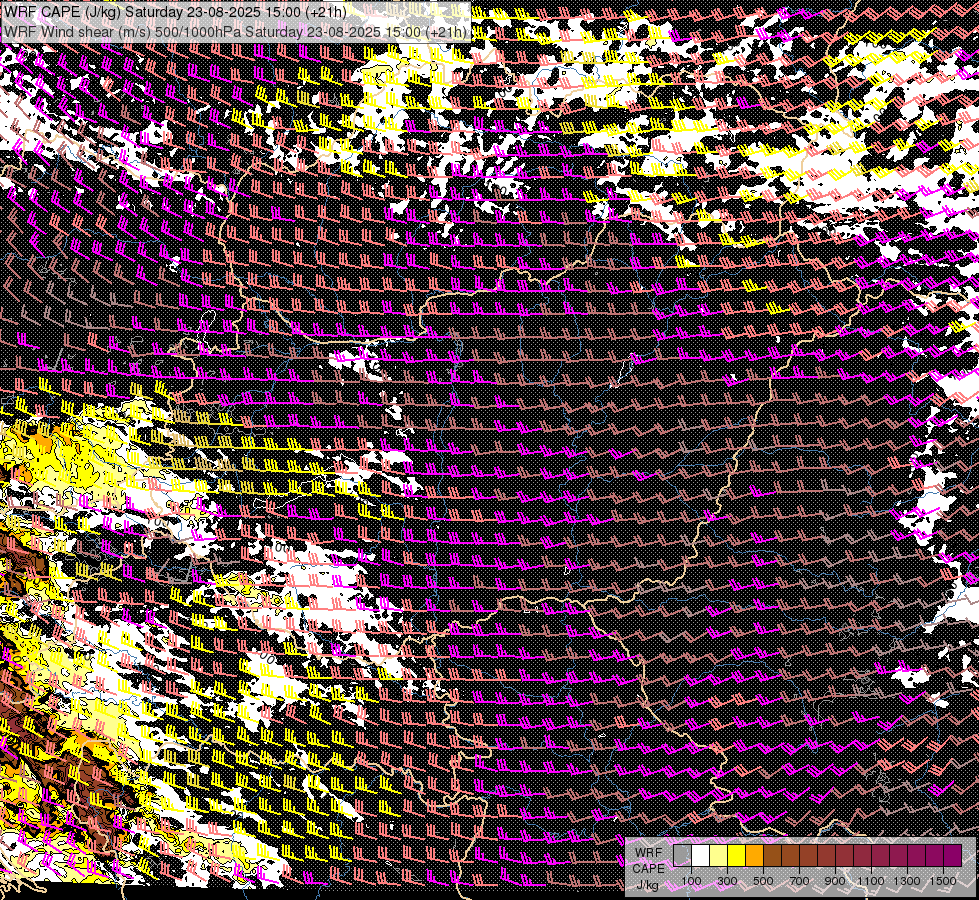The height and width of the screenshot is (900, 979).
Task: Click the orange CAPE legend swatch
Action: pyautogui.click(x=754, y=856)
